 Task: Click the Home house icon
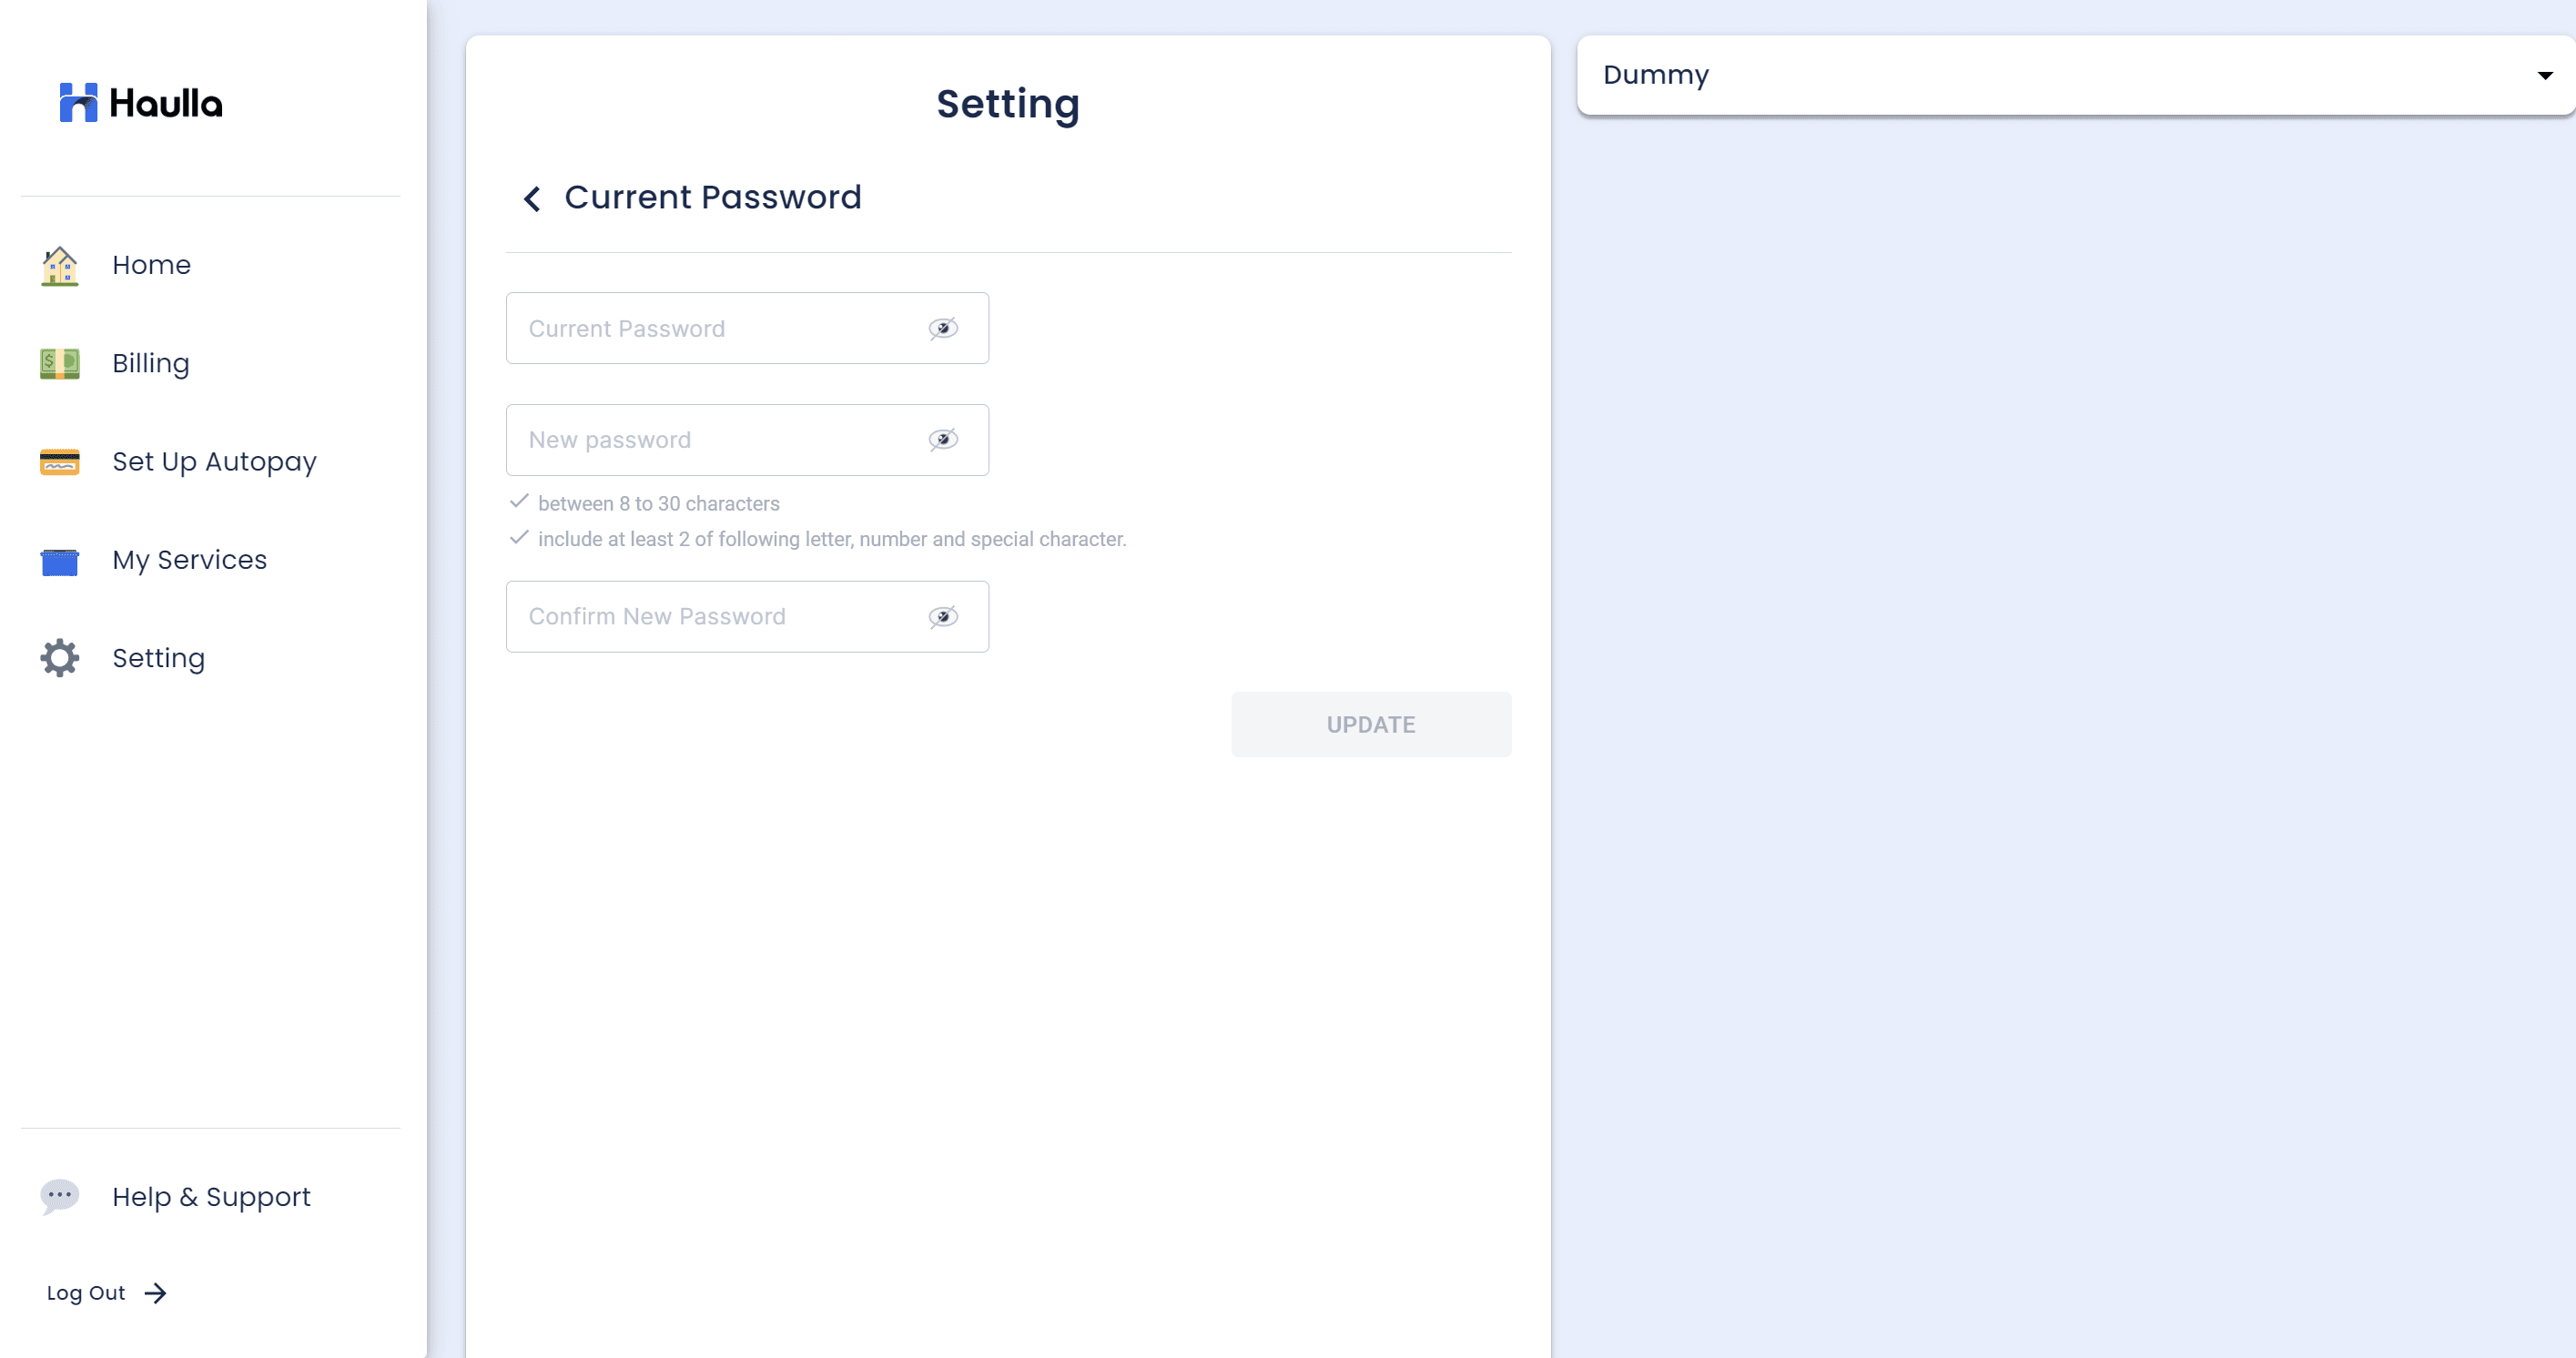pyautogui.click(x=60, y=266)
